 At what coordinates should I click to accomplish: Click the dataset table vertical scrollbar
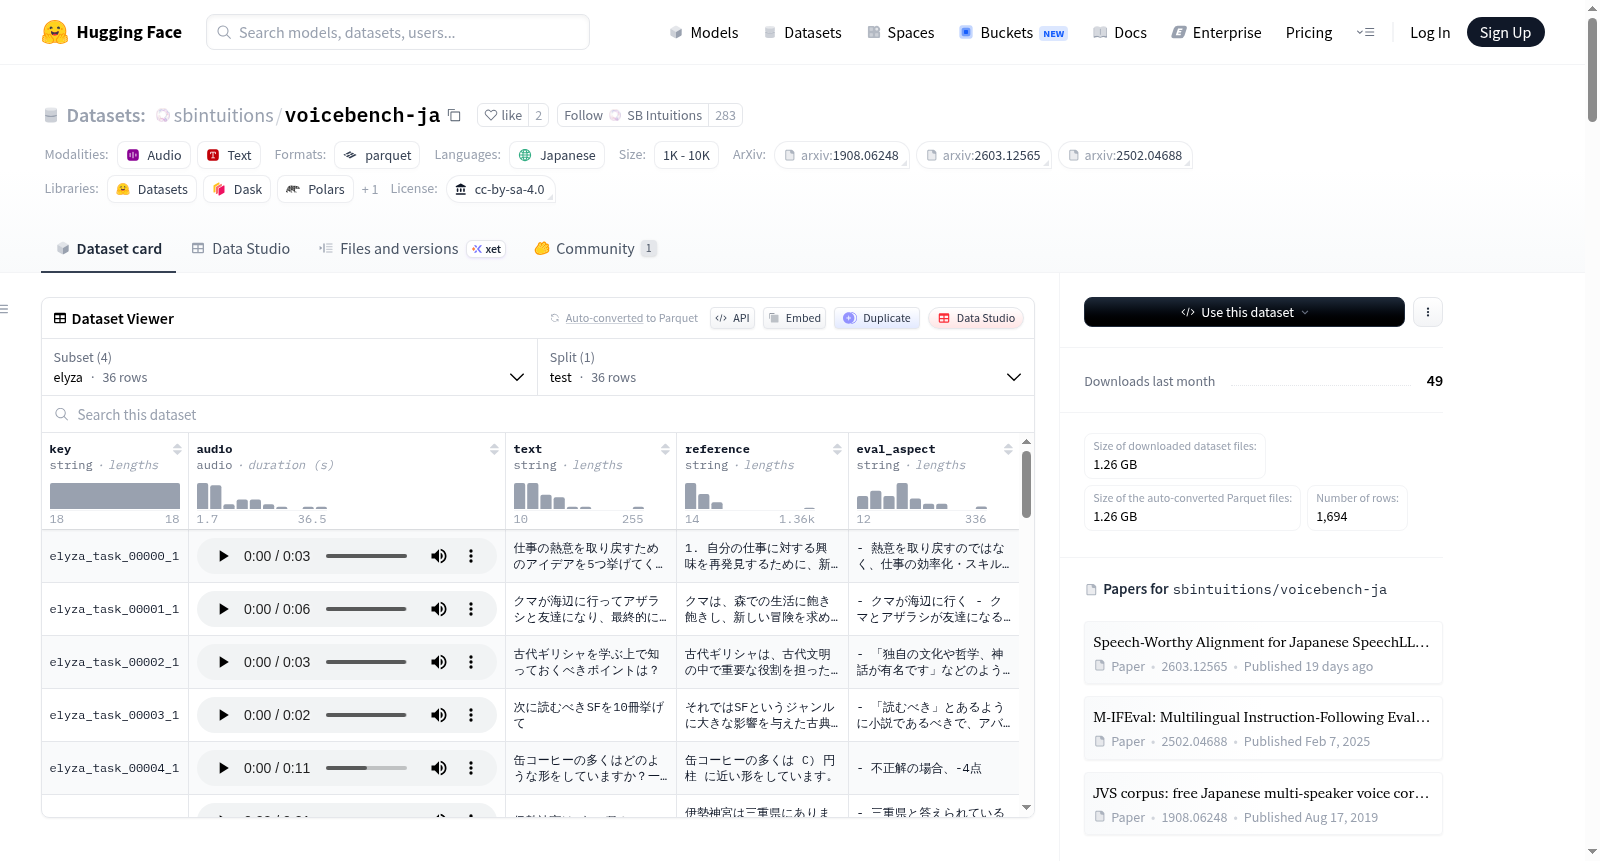1026,484
